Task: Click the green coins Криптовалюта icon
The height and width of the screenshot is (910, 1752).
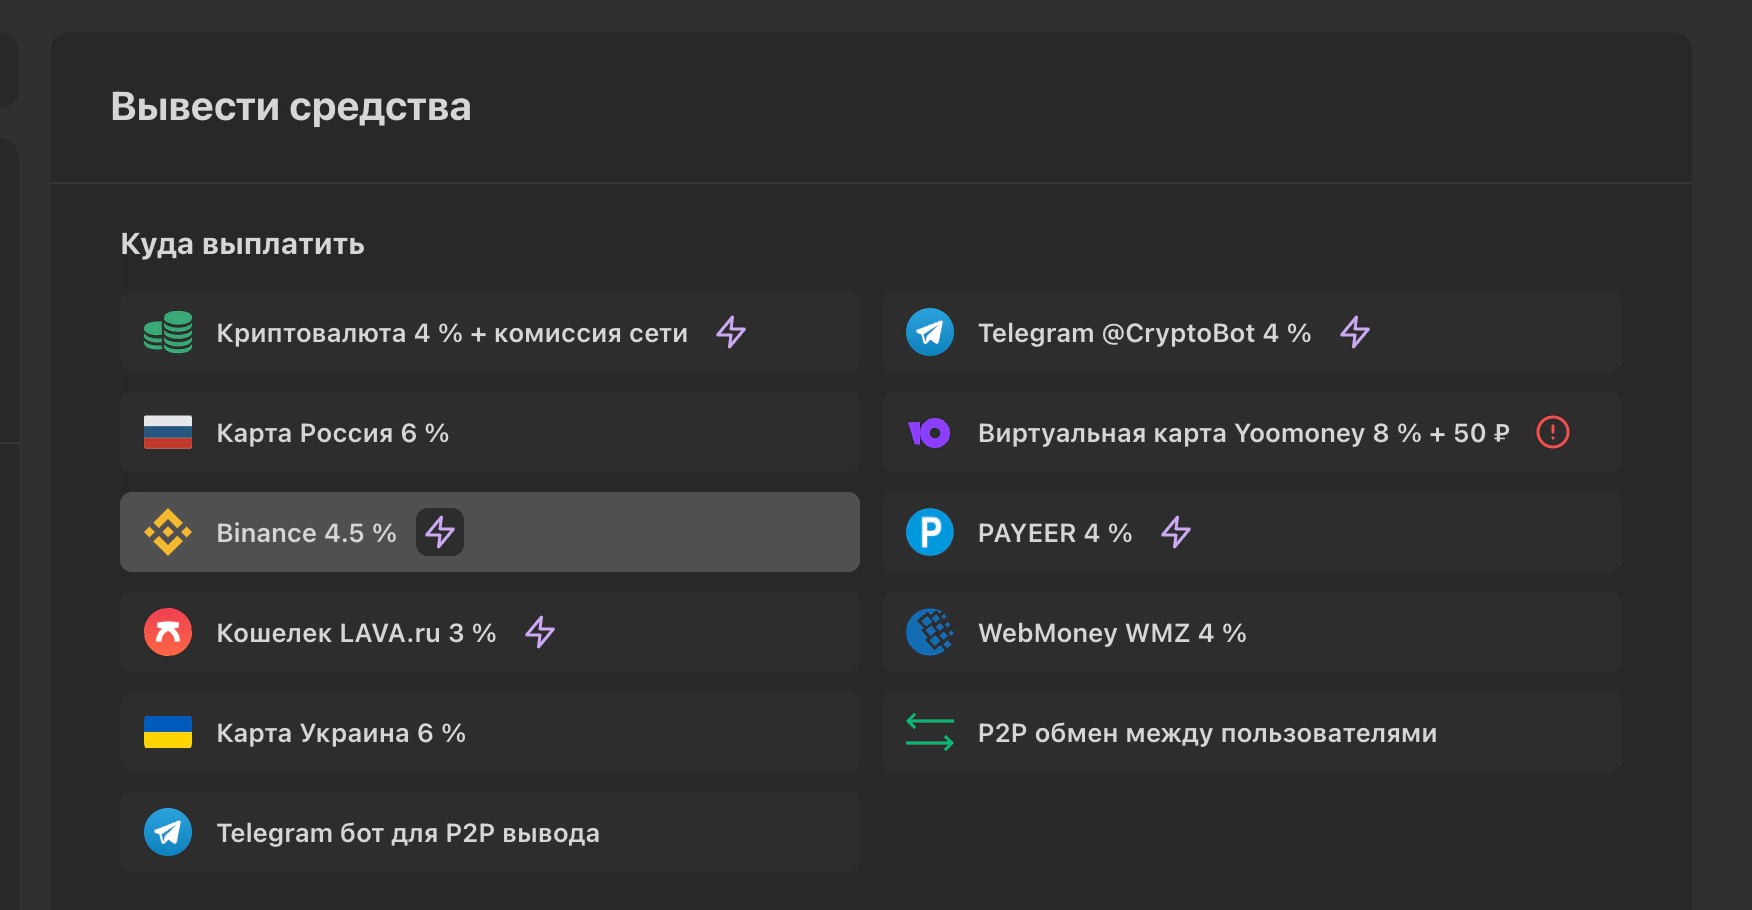Action: tap(168, 332)
